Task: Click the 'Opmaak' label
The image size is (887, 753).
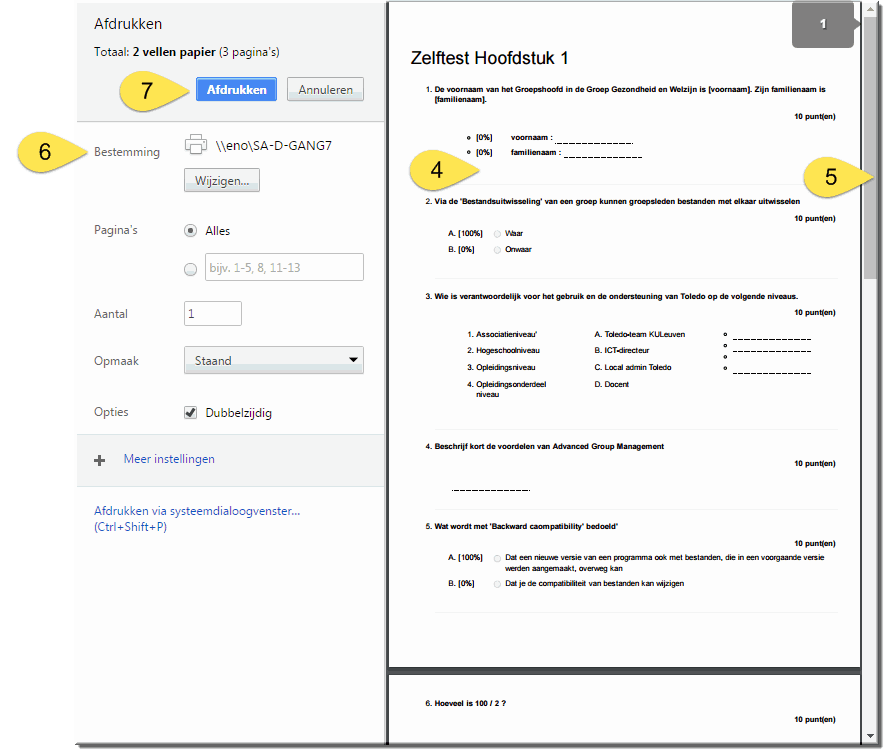Action: [x=116, y=361]
